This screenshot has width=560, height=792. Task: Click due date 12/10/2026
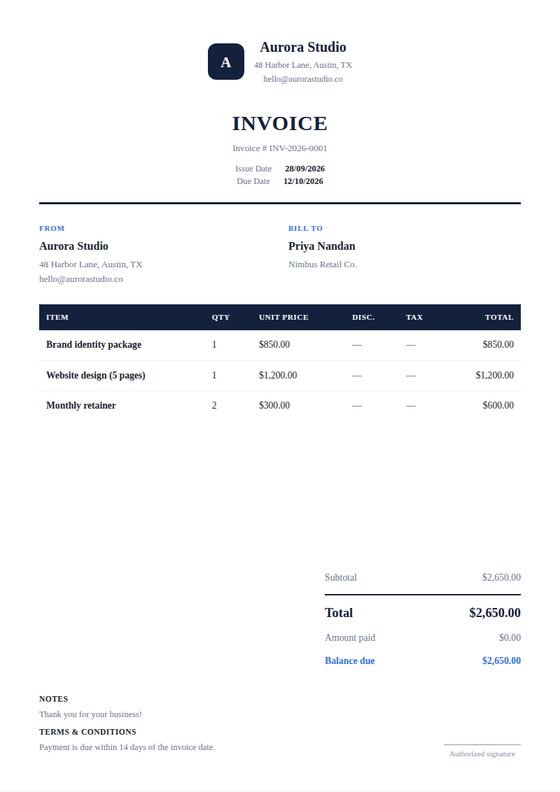click(x=303, y=181)
